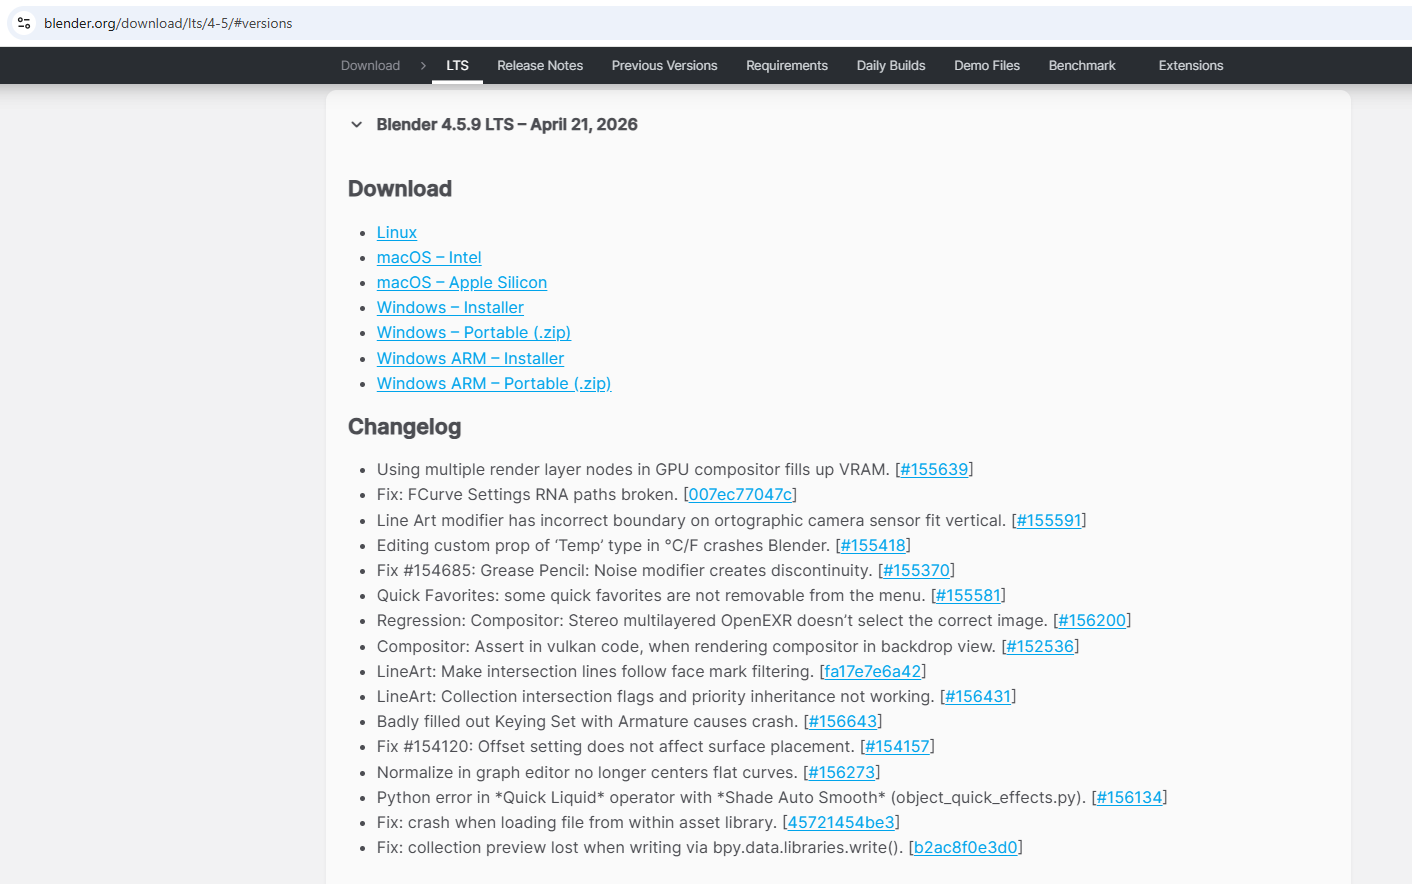1412x884 pixels.
Task: Open issue #155418 link
Action: [x=873, y=546]
